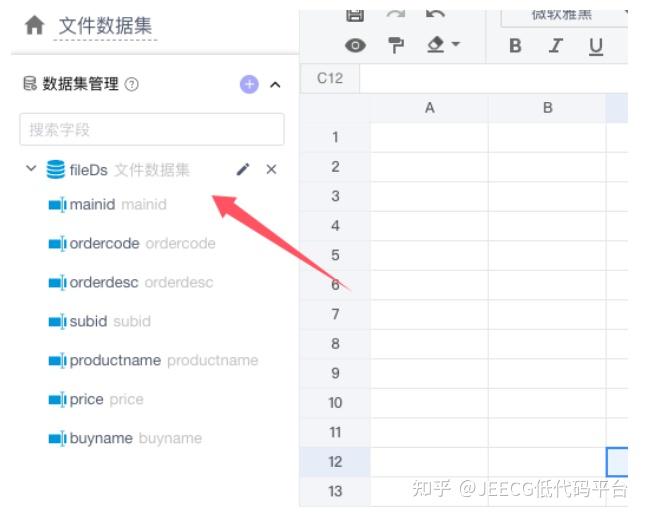The width and height of the screenshot is (645, 516).
Task: Select row 1 header
Action: click(x=335, y=137)
